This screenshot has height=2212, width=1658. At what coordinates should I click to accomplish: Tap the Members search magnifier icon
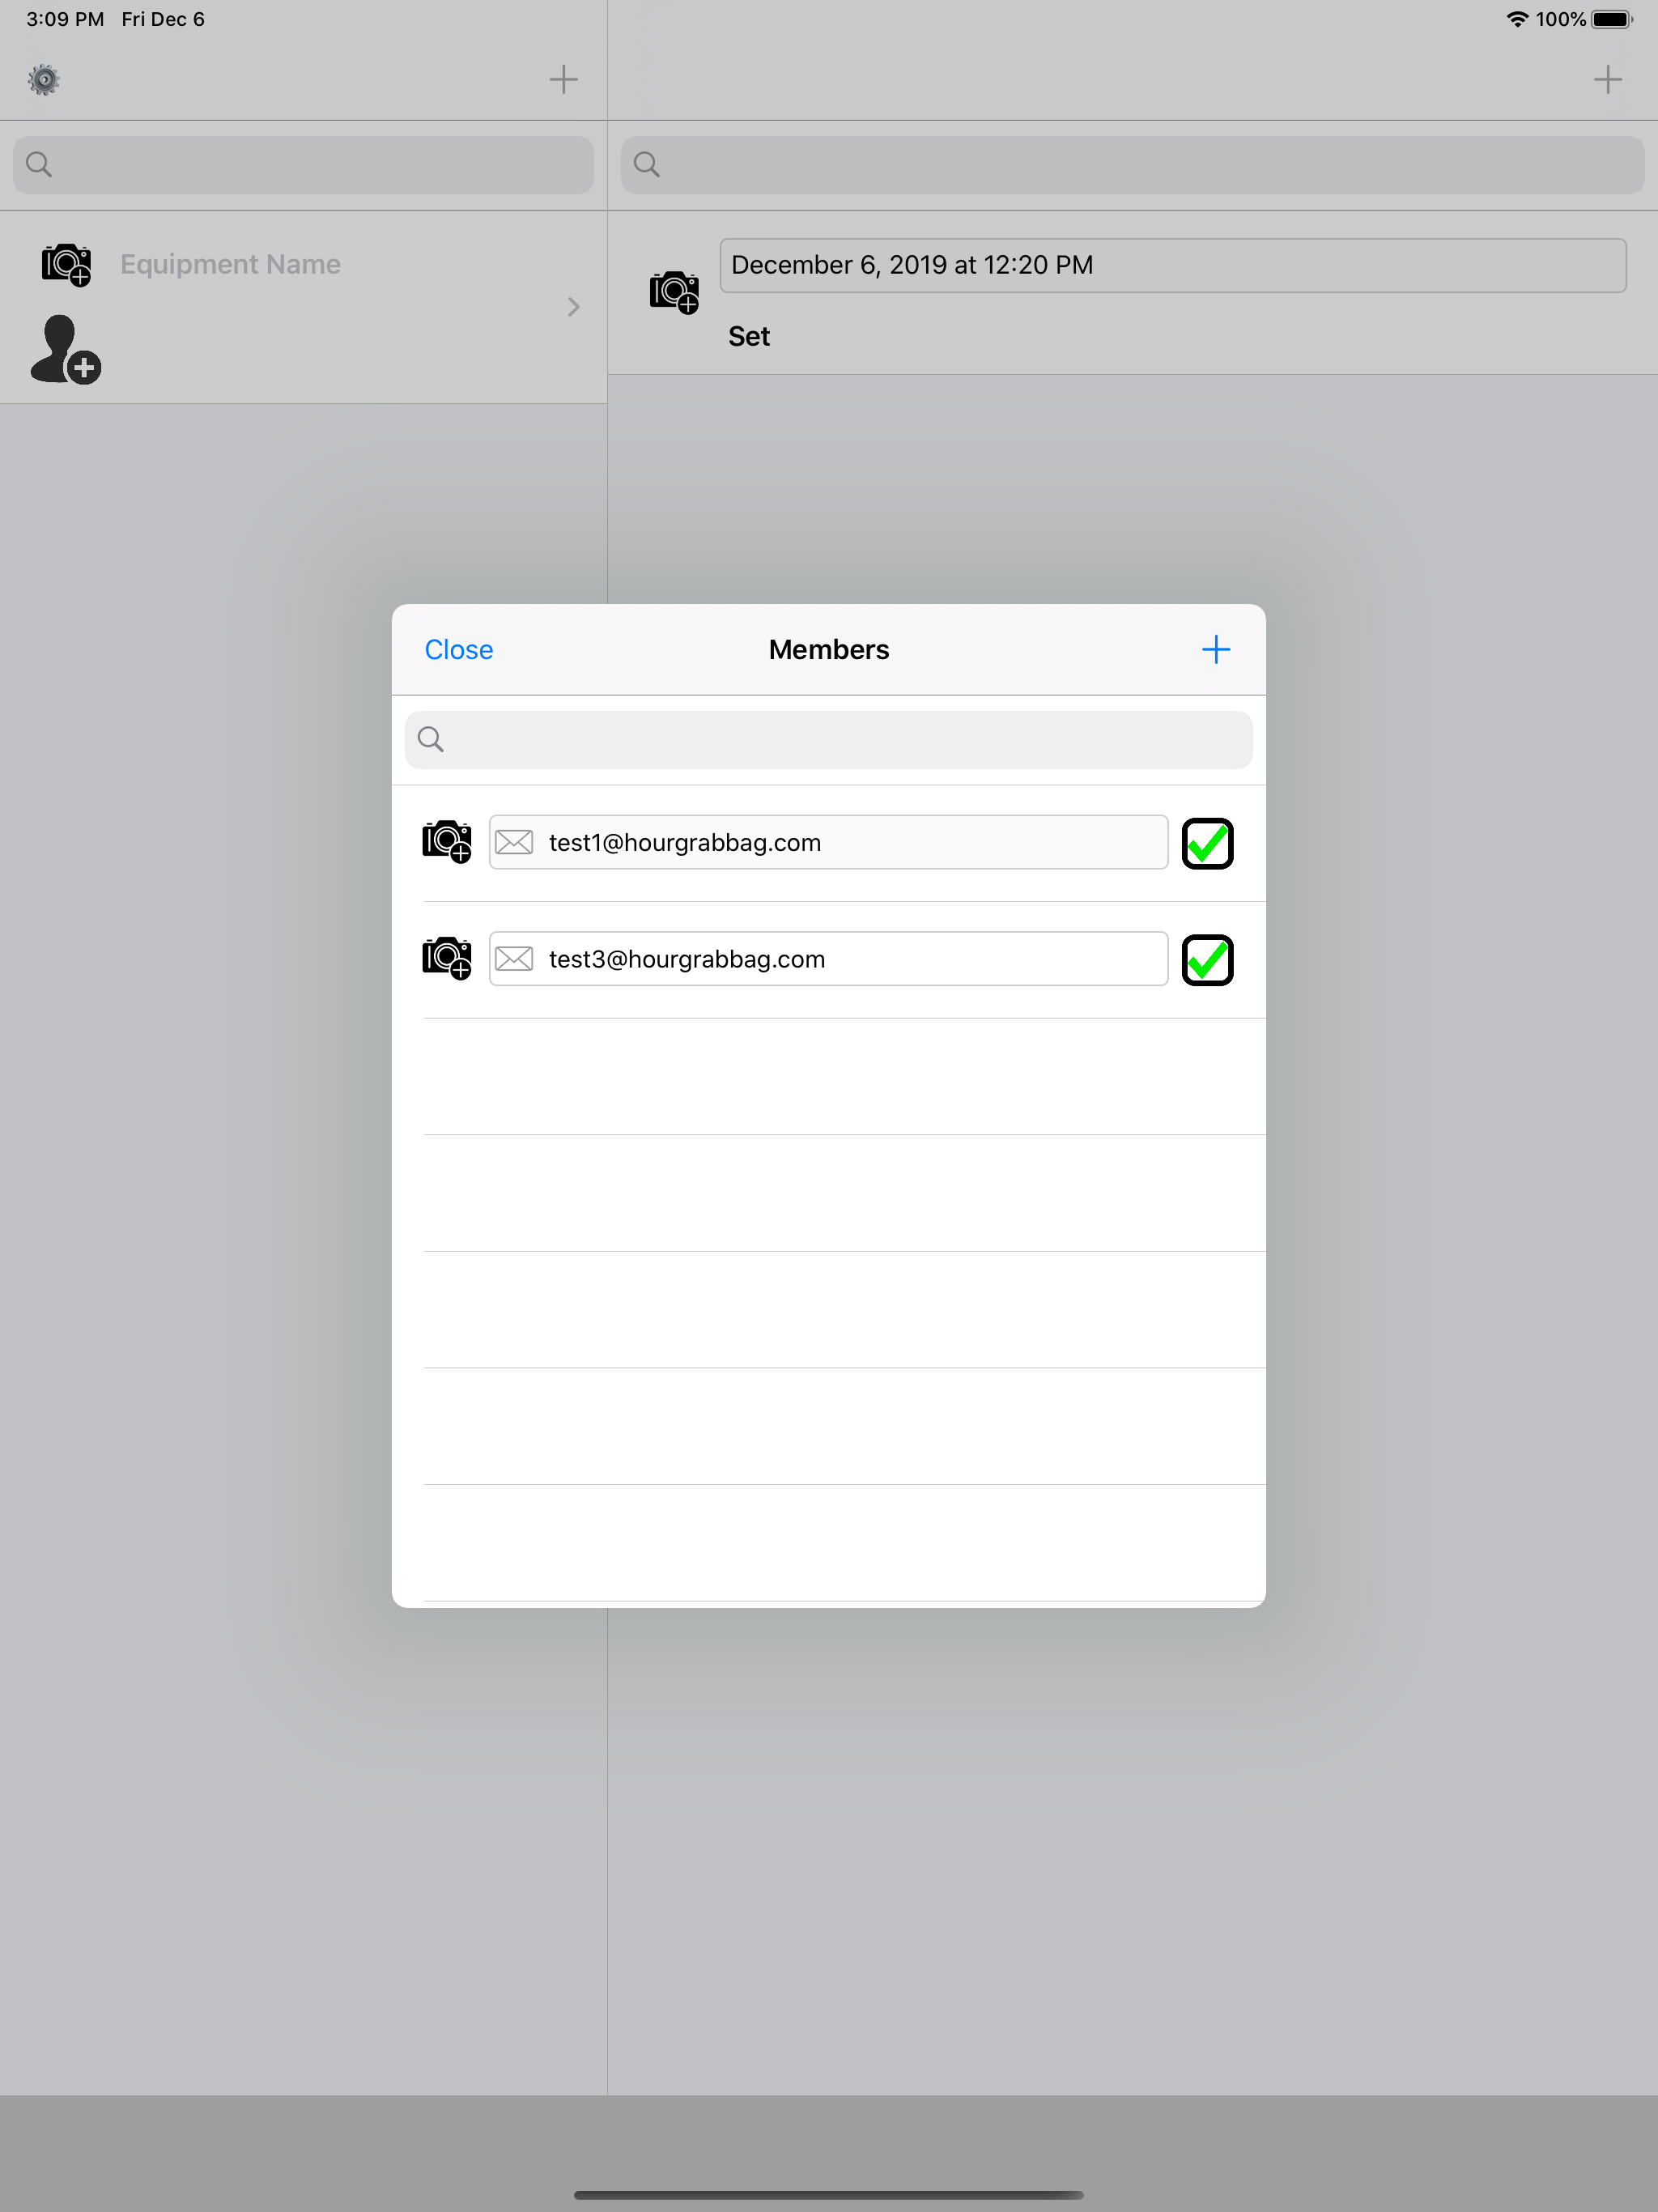[431, 740]
